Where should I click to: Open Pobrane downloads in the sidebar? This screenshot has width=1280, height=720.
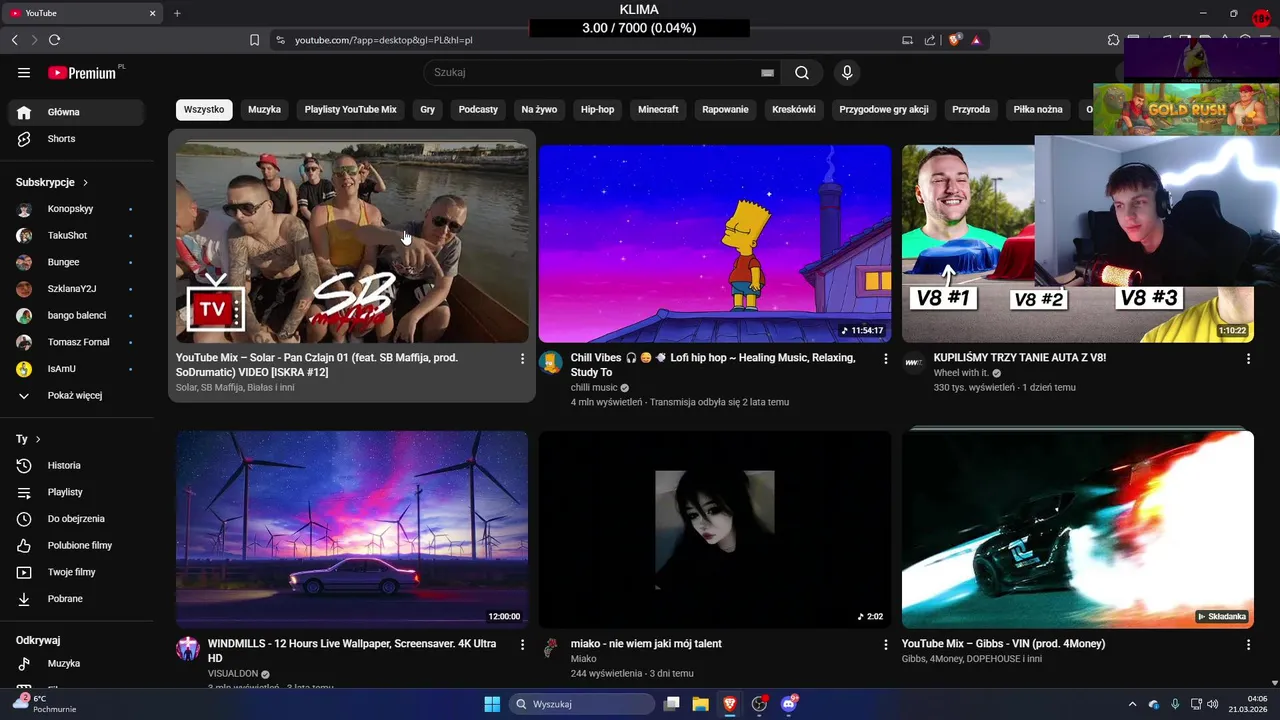click(x=76, y=599)
